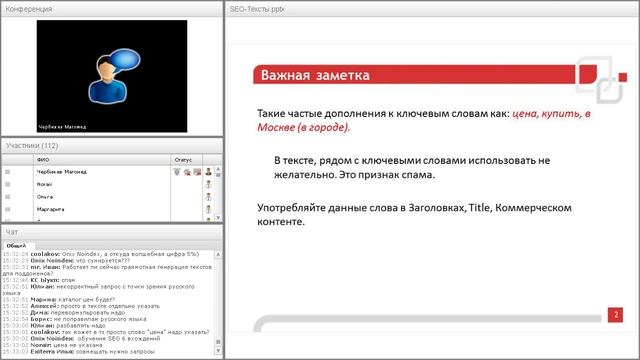
Task: Click the user avatar icon in Norair row
Action: pos(209,184)
